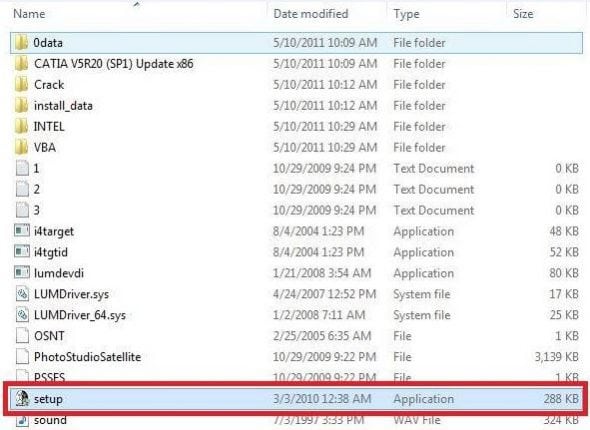Click "System file" in the LUMDriver.sys row
The width and height of the screenshot is (590, 430).
click(x=422, y=295)
